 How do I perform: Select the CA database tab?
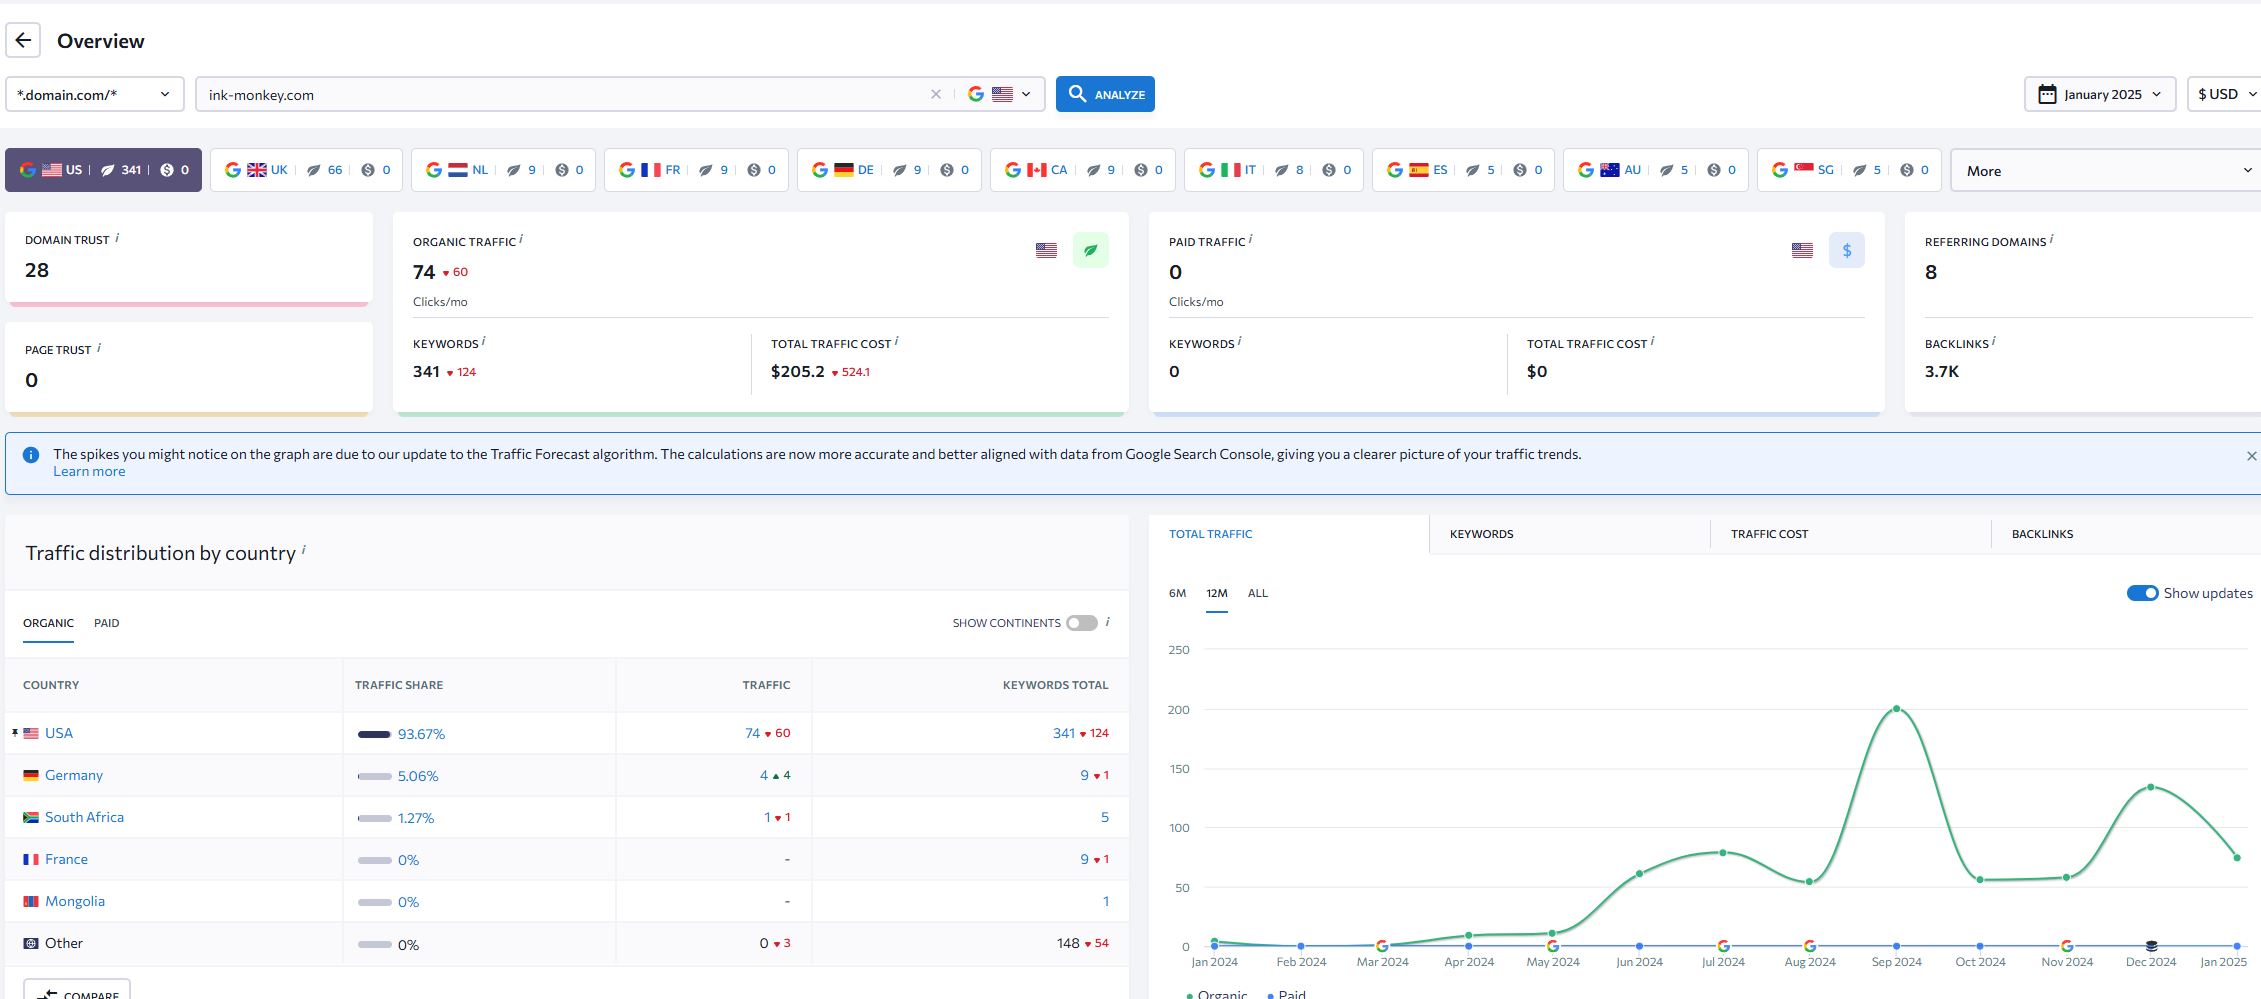[x=1083, y=170]
